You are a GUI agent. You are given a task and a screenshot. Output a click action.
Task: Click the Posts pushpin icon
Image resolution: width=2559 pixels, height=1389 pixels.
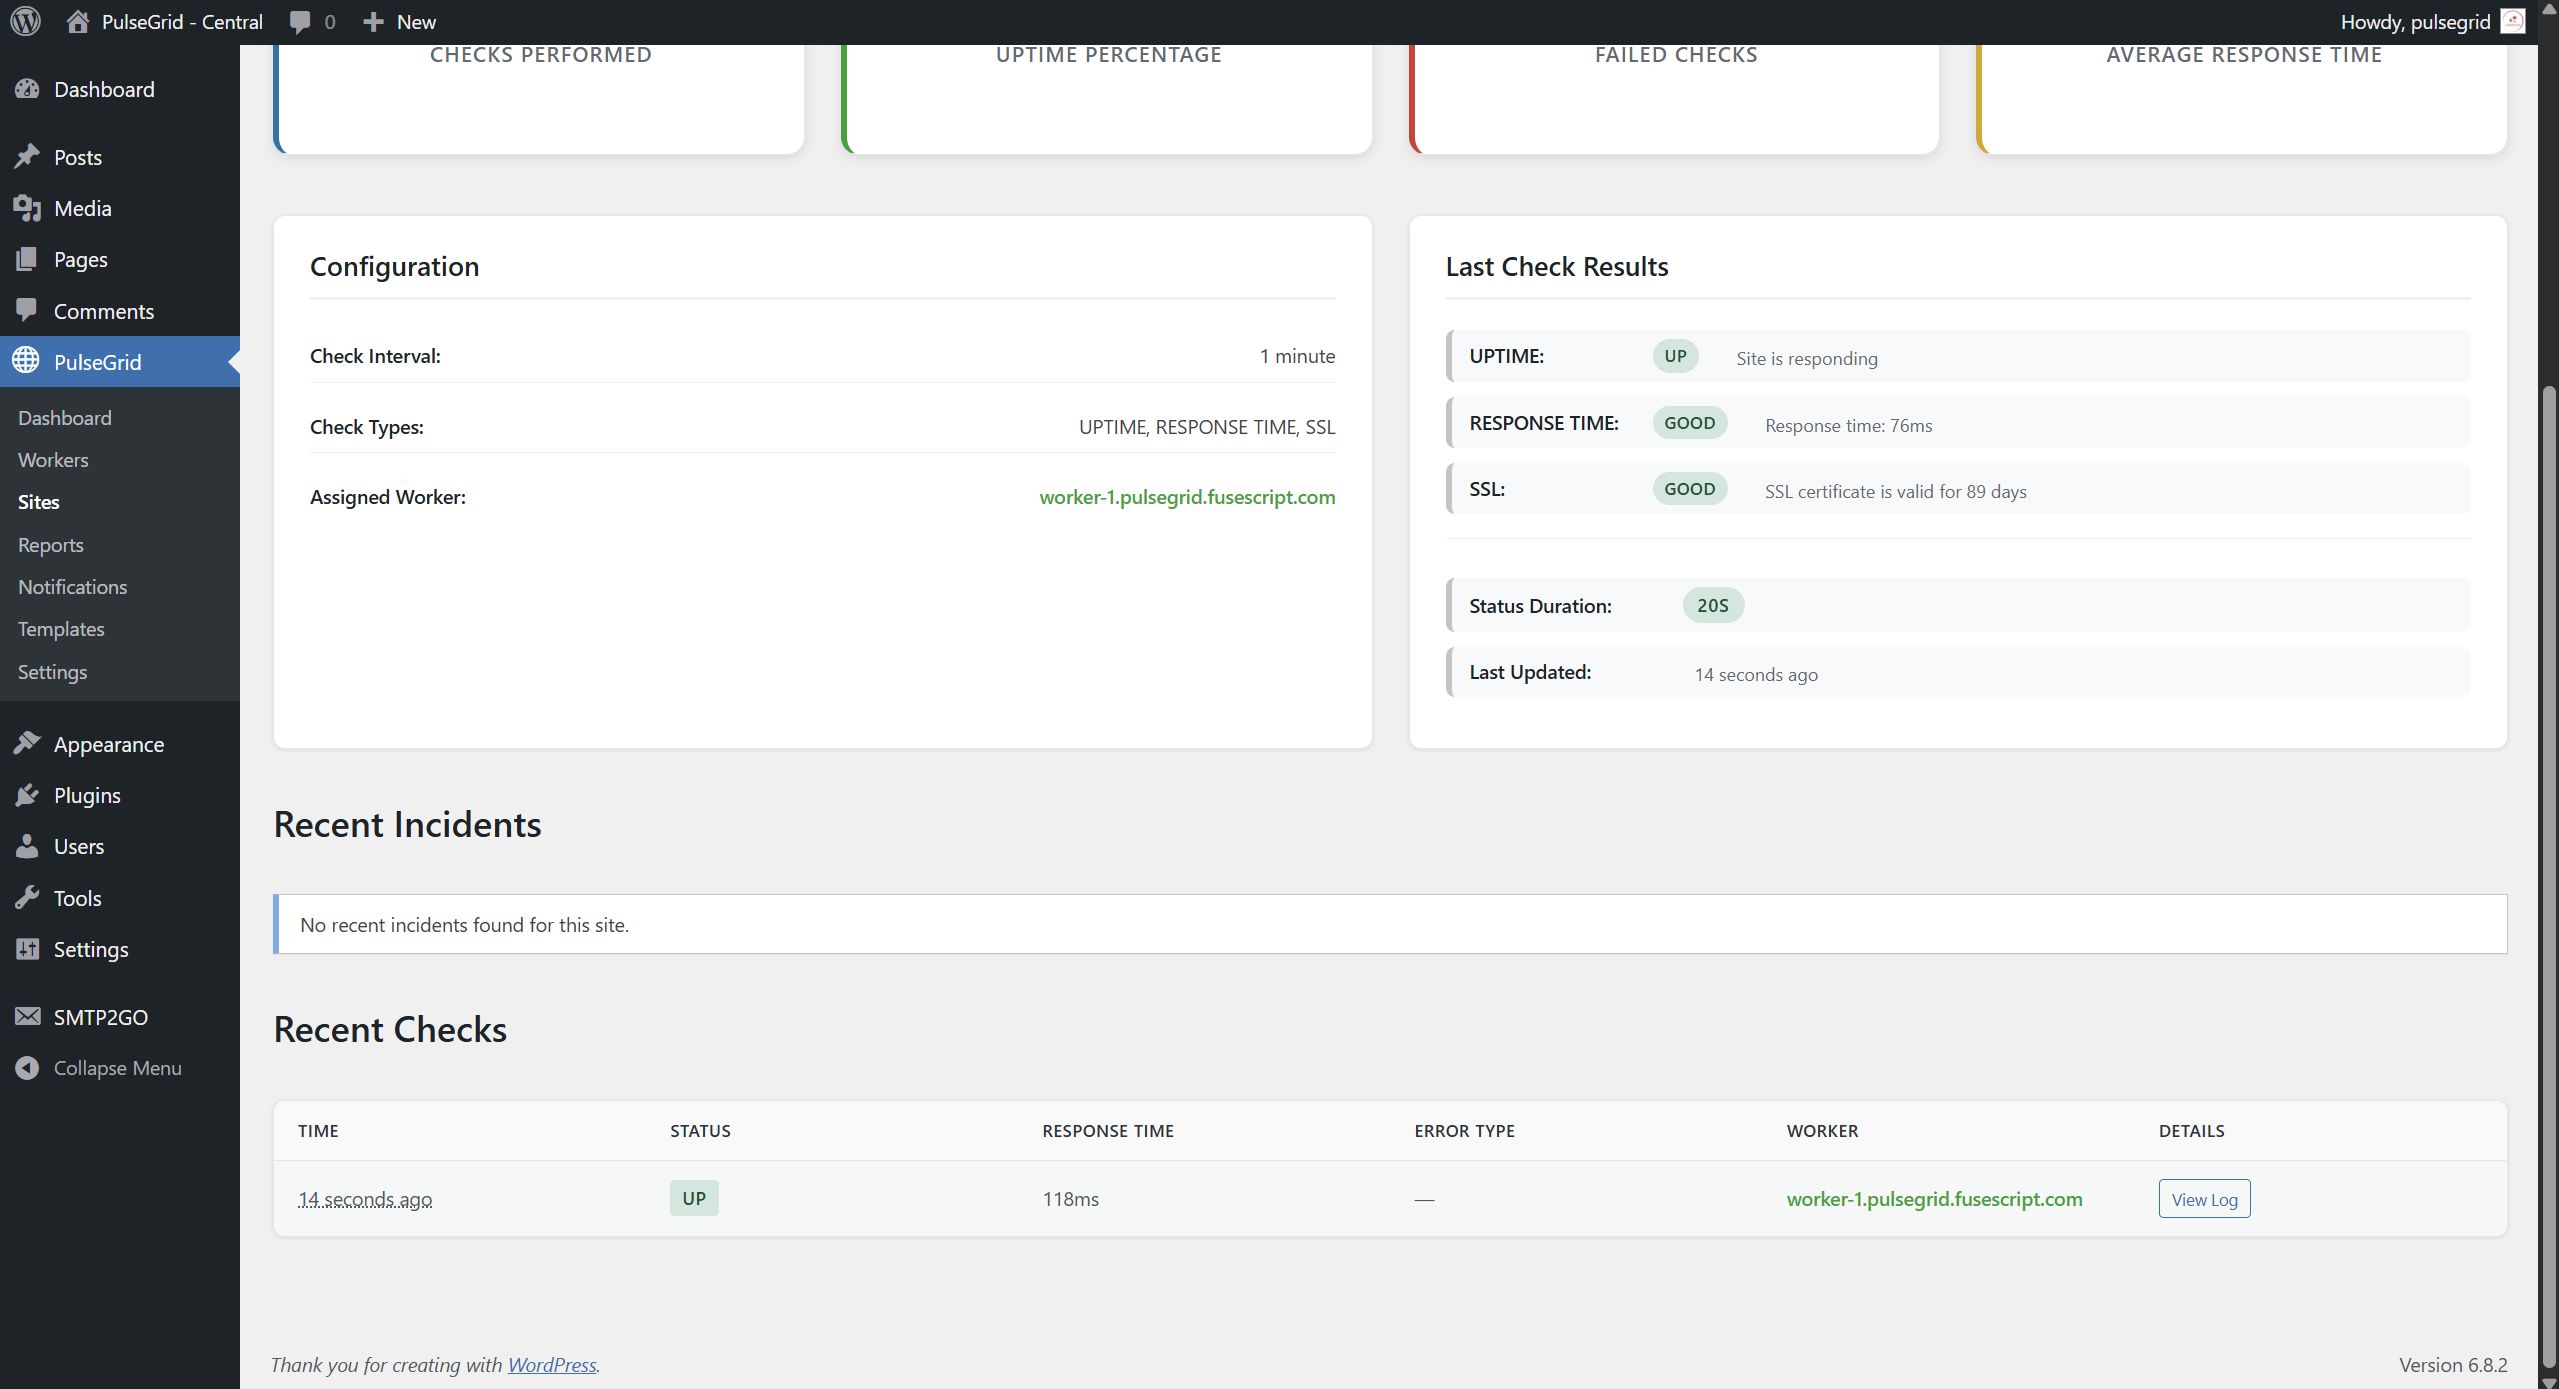pos(27,157)
